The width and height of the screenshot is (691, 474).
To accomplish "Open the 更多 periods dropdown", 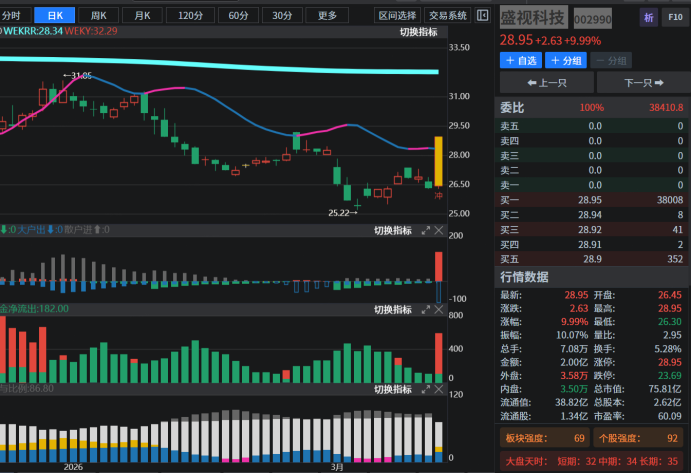I will (327, 15).
